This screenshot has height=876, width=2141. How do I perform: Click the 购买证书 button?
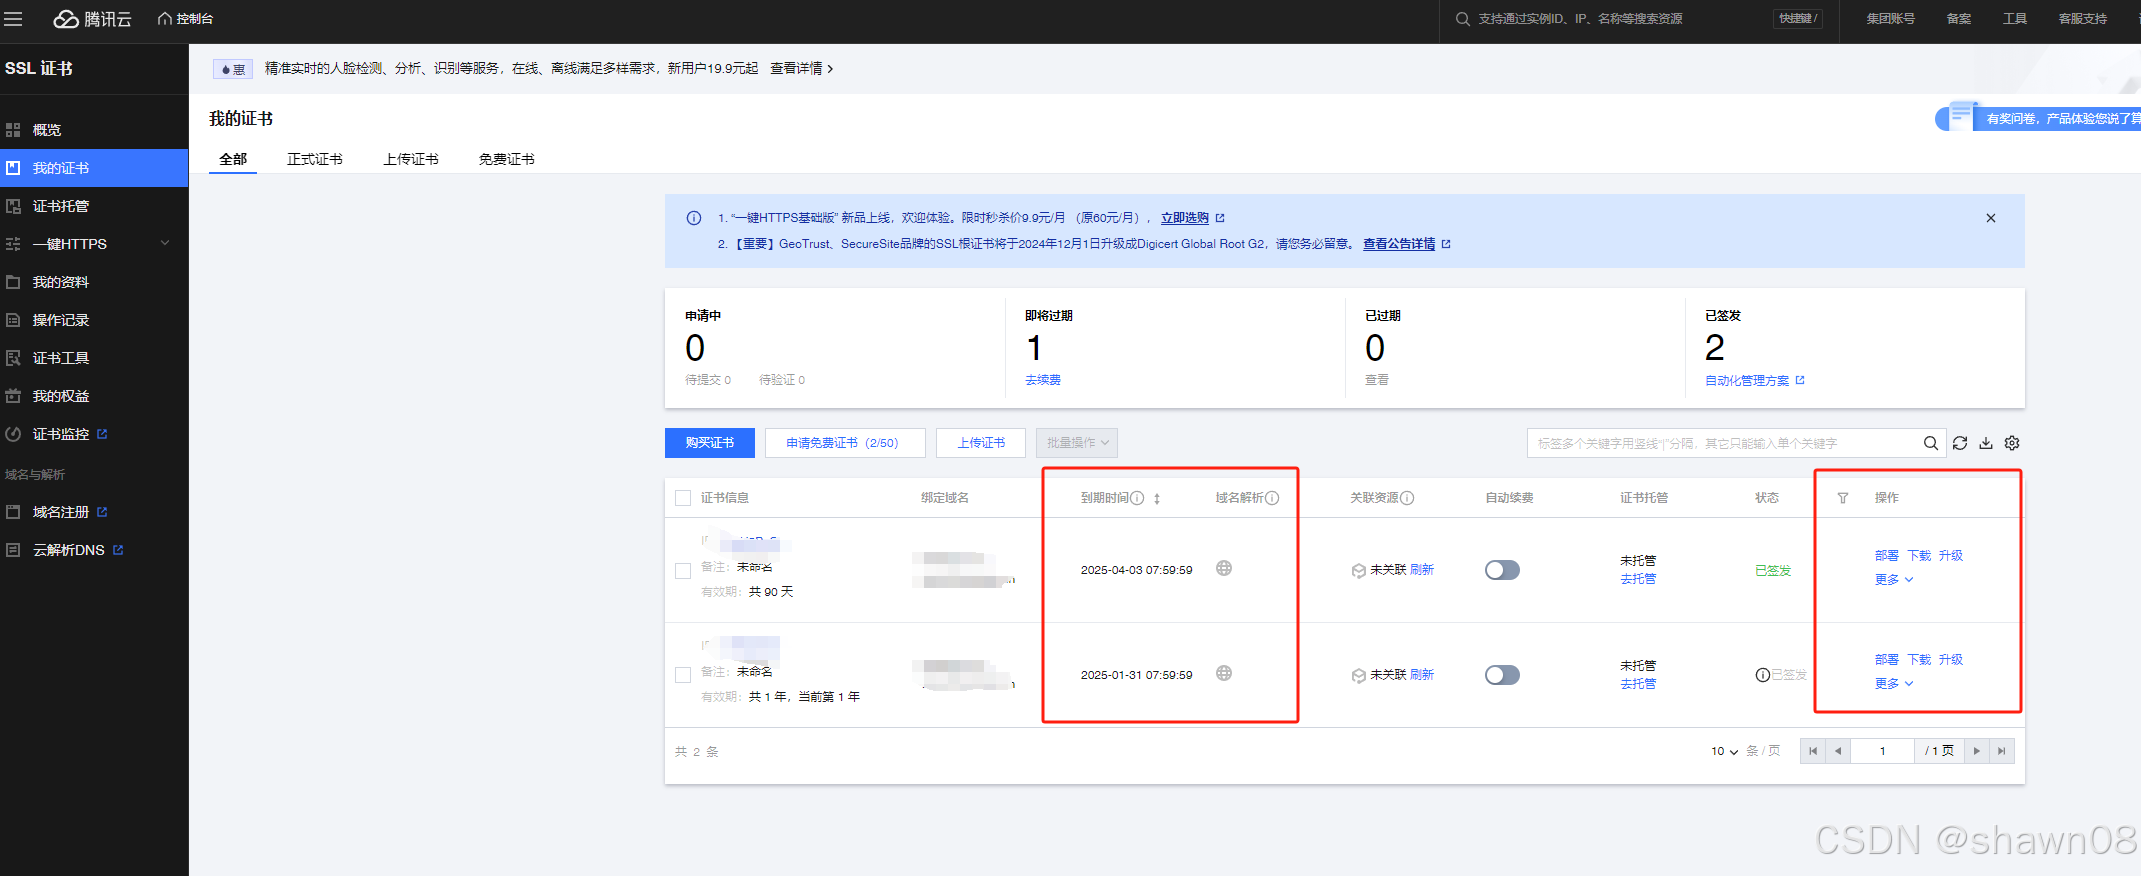tap(710, 443)
